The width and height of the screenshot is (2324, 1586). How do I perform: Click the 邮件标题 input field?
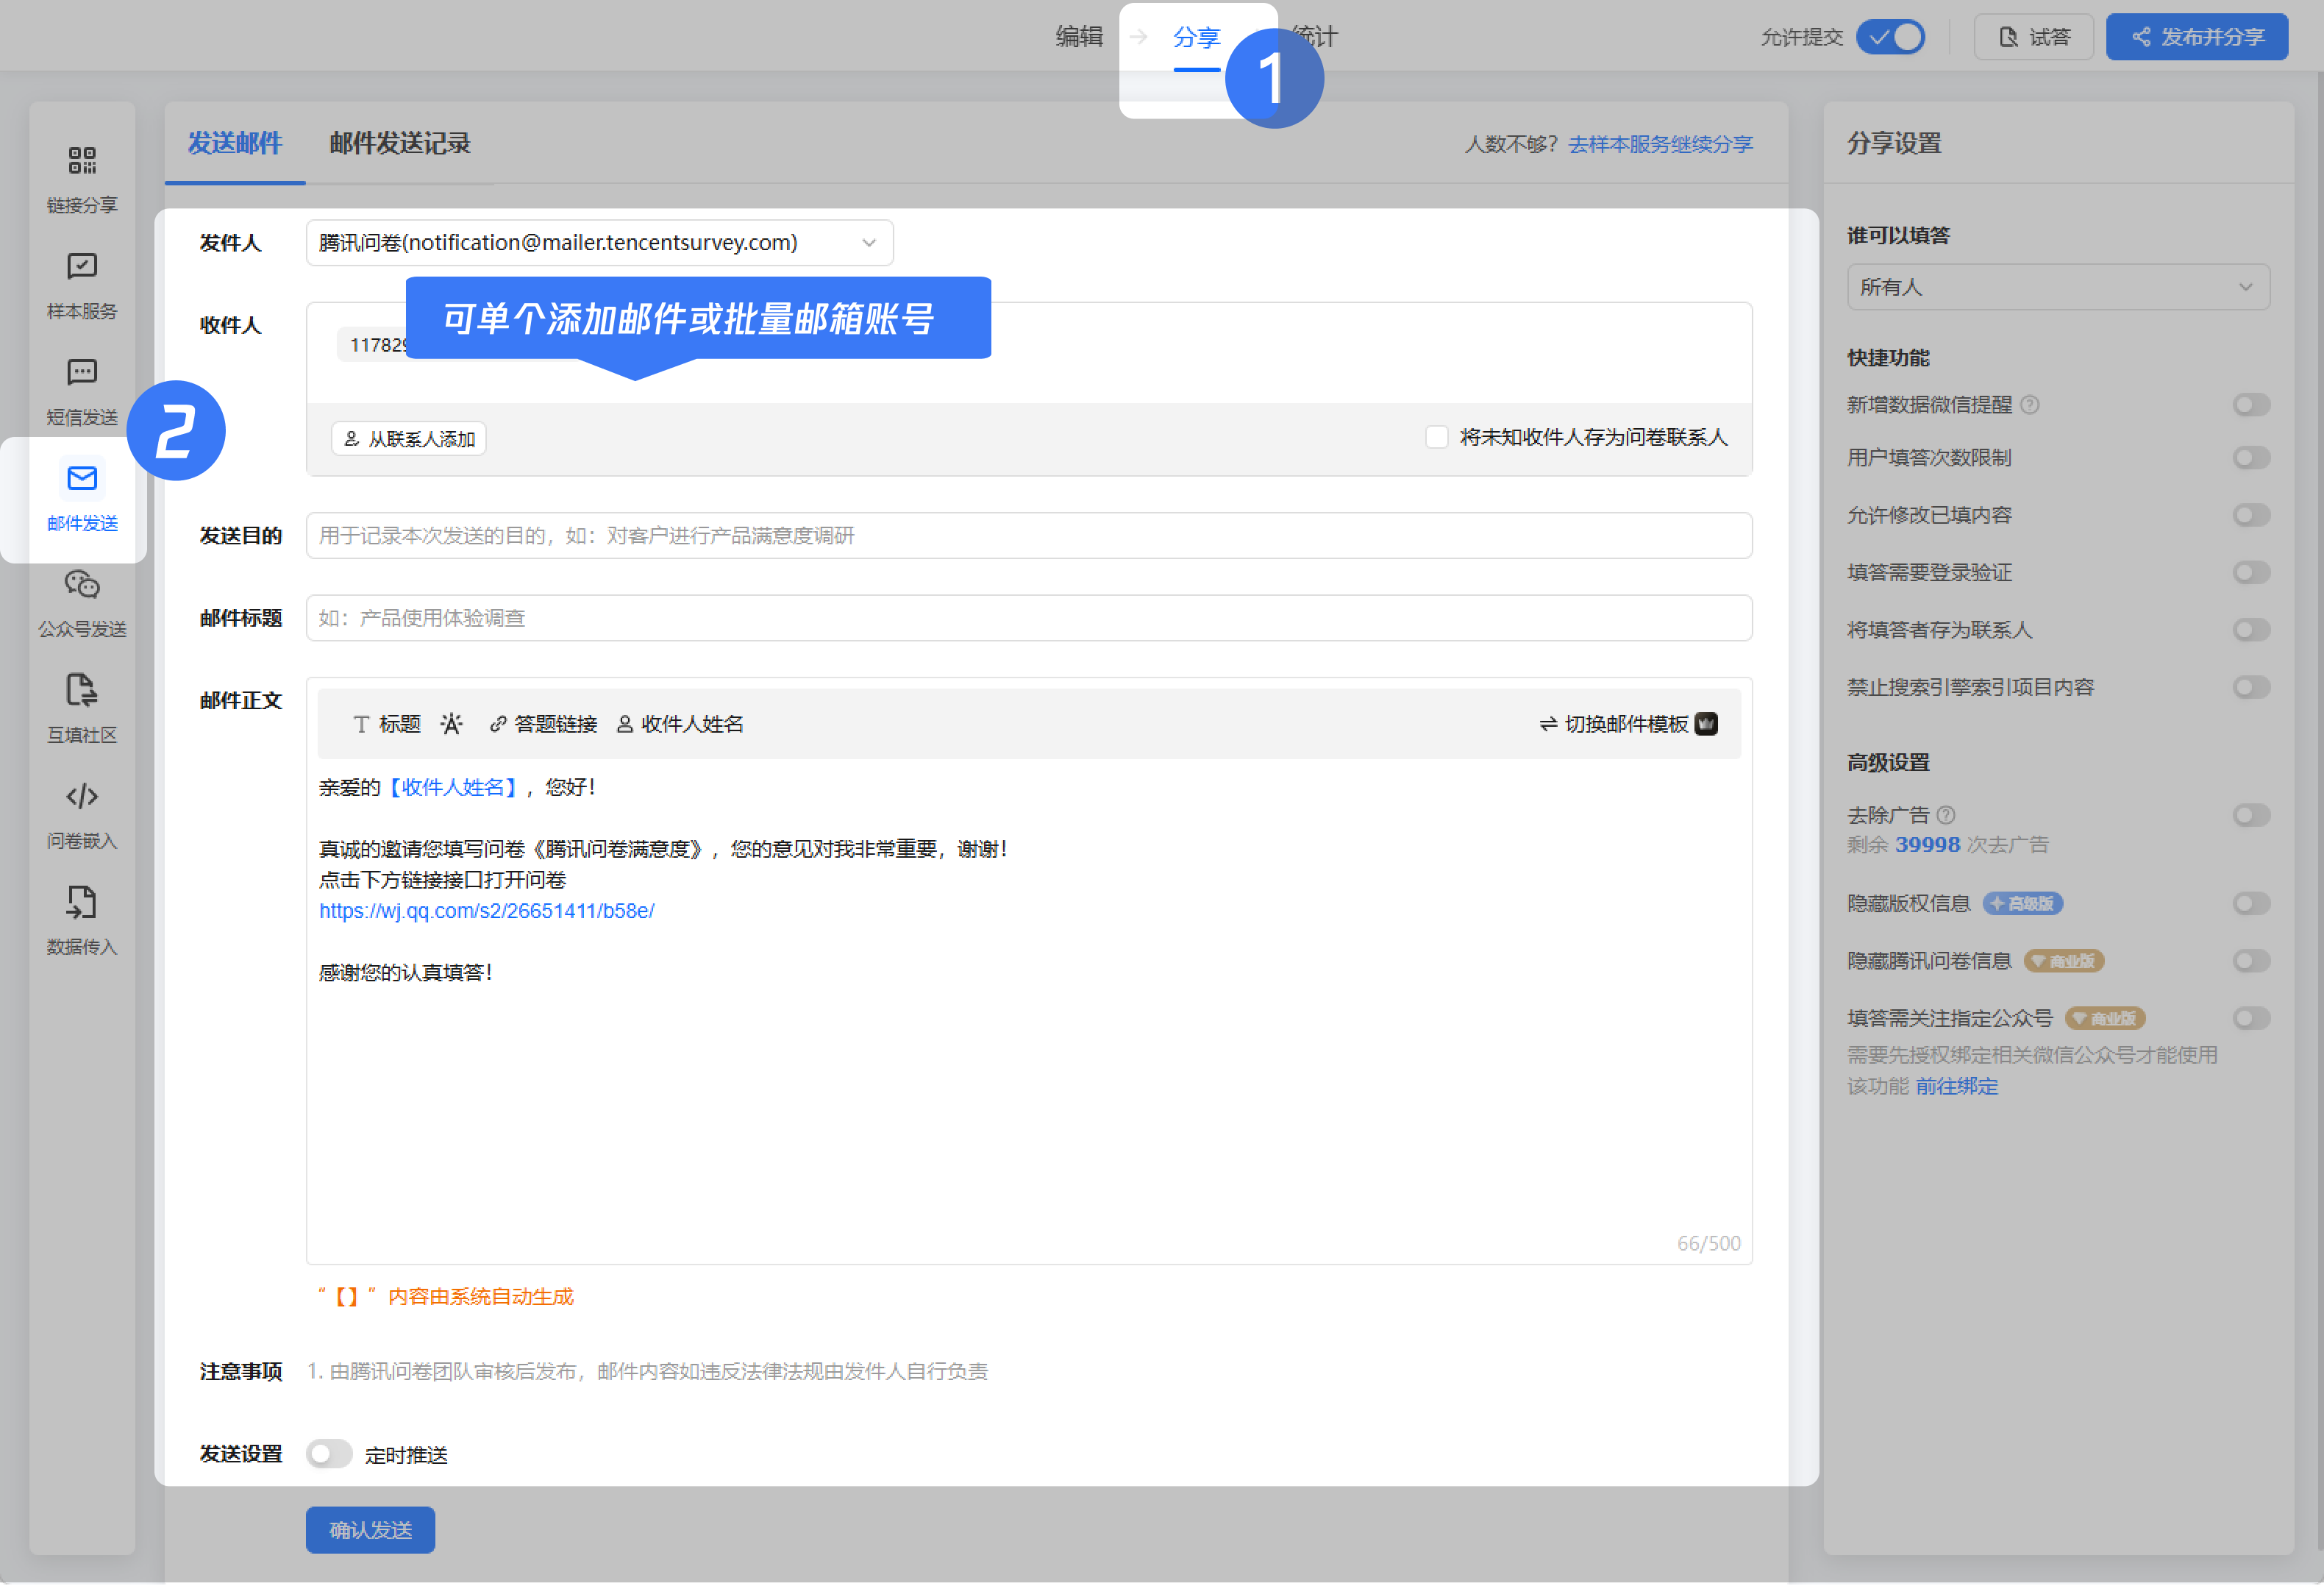point(1028,618)
